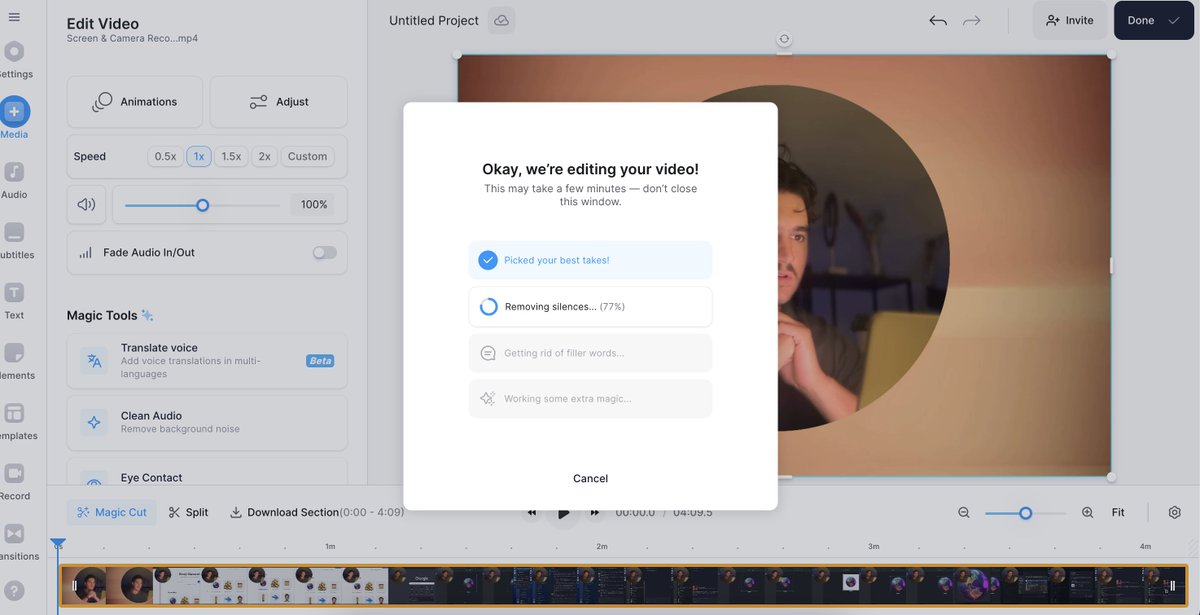Open the Animations panel
Viewport: 1200px width, 615px height.
click(135, 102)
